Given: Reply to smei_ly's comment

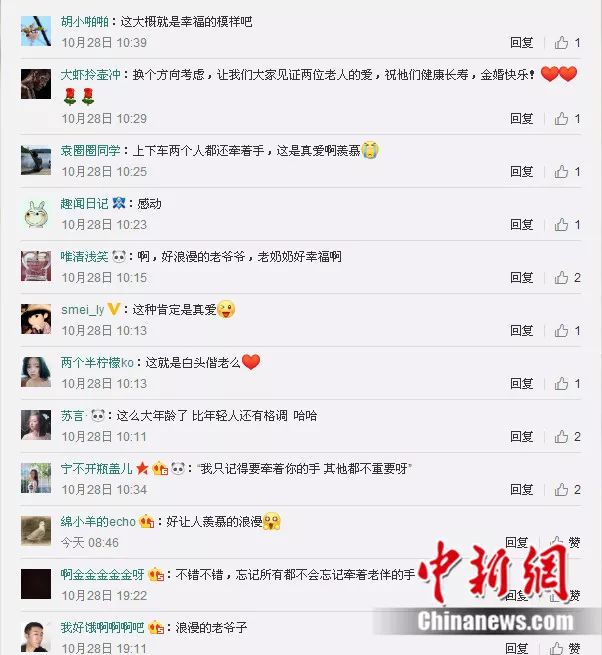Looking at the screenshot, I should pos(522,331).
